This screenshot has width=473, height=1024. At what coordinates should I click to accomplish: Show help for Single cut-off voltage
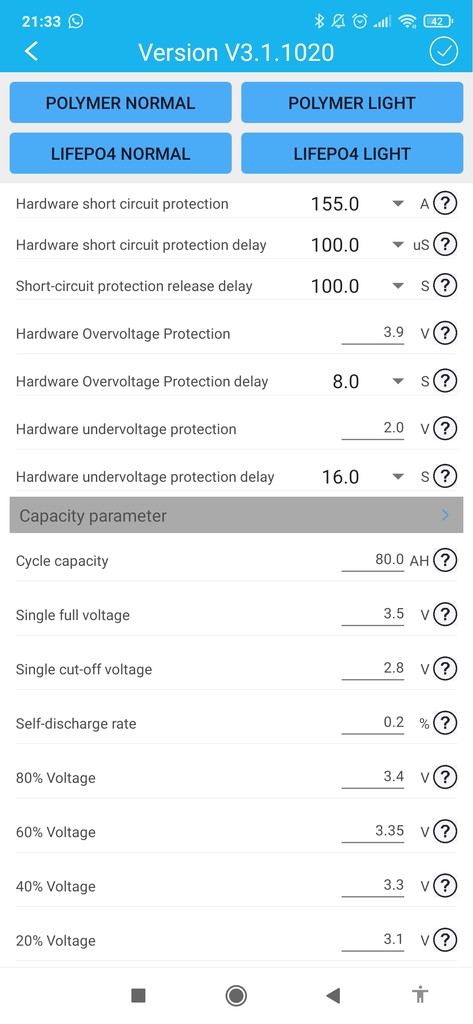tap(445, 669)
